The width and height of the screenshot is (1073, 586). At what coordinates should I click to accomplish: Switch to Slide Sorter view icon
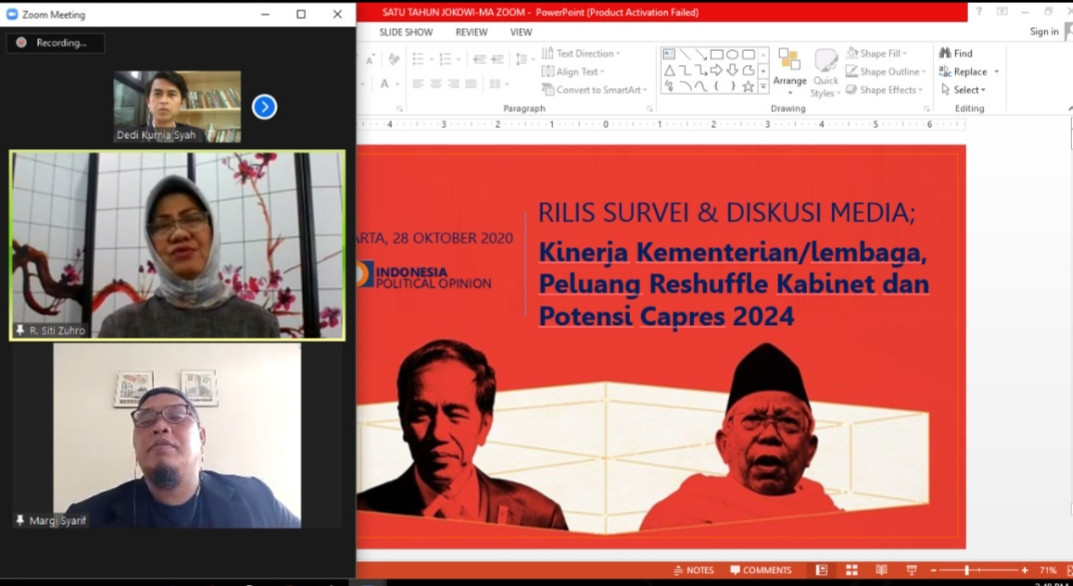point(852,570)
